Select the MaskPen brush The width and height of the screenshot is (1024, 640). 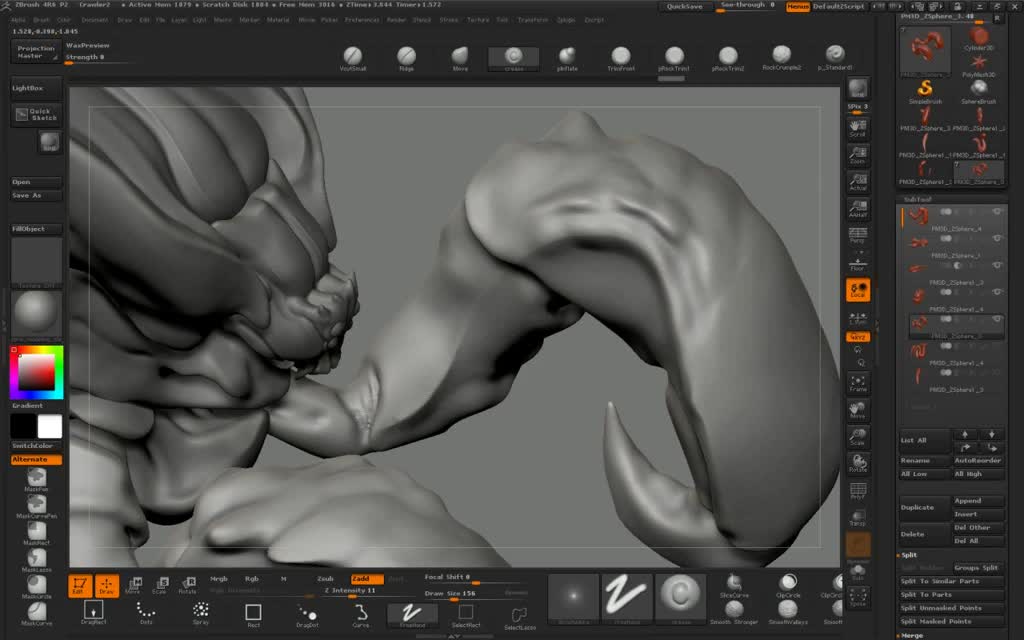click(x=37, y=480)
